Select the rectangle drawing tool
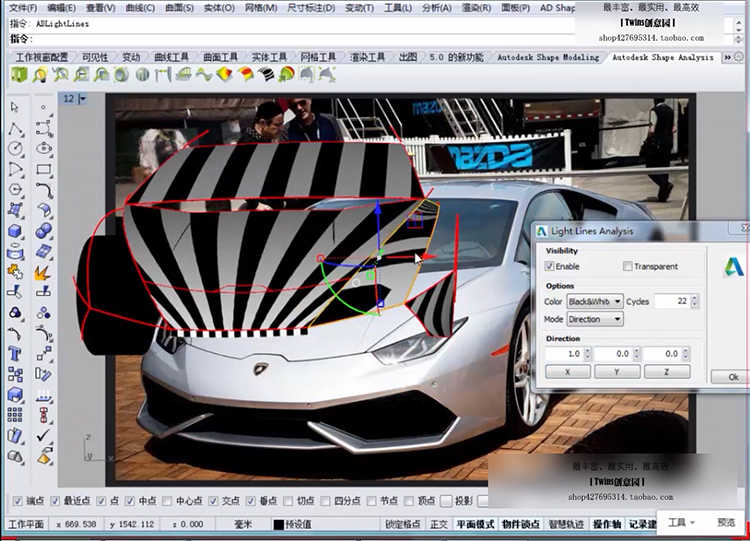750x541 pixels. point(43,169)
